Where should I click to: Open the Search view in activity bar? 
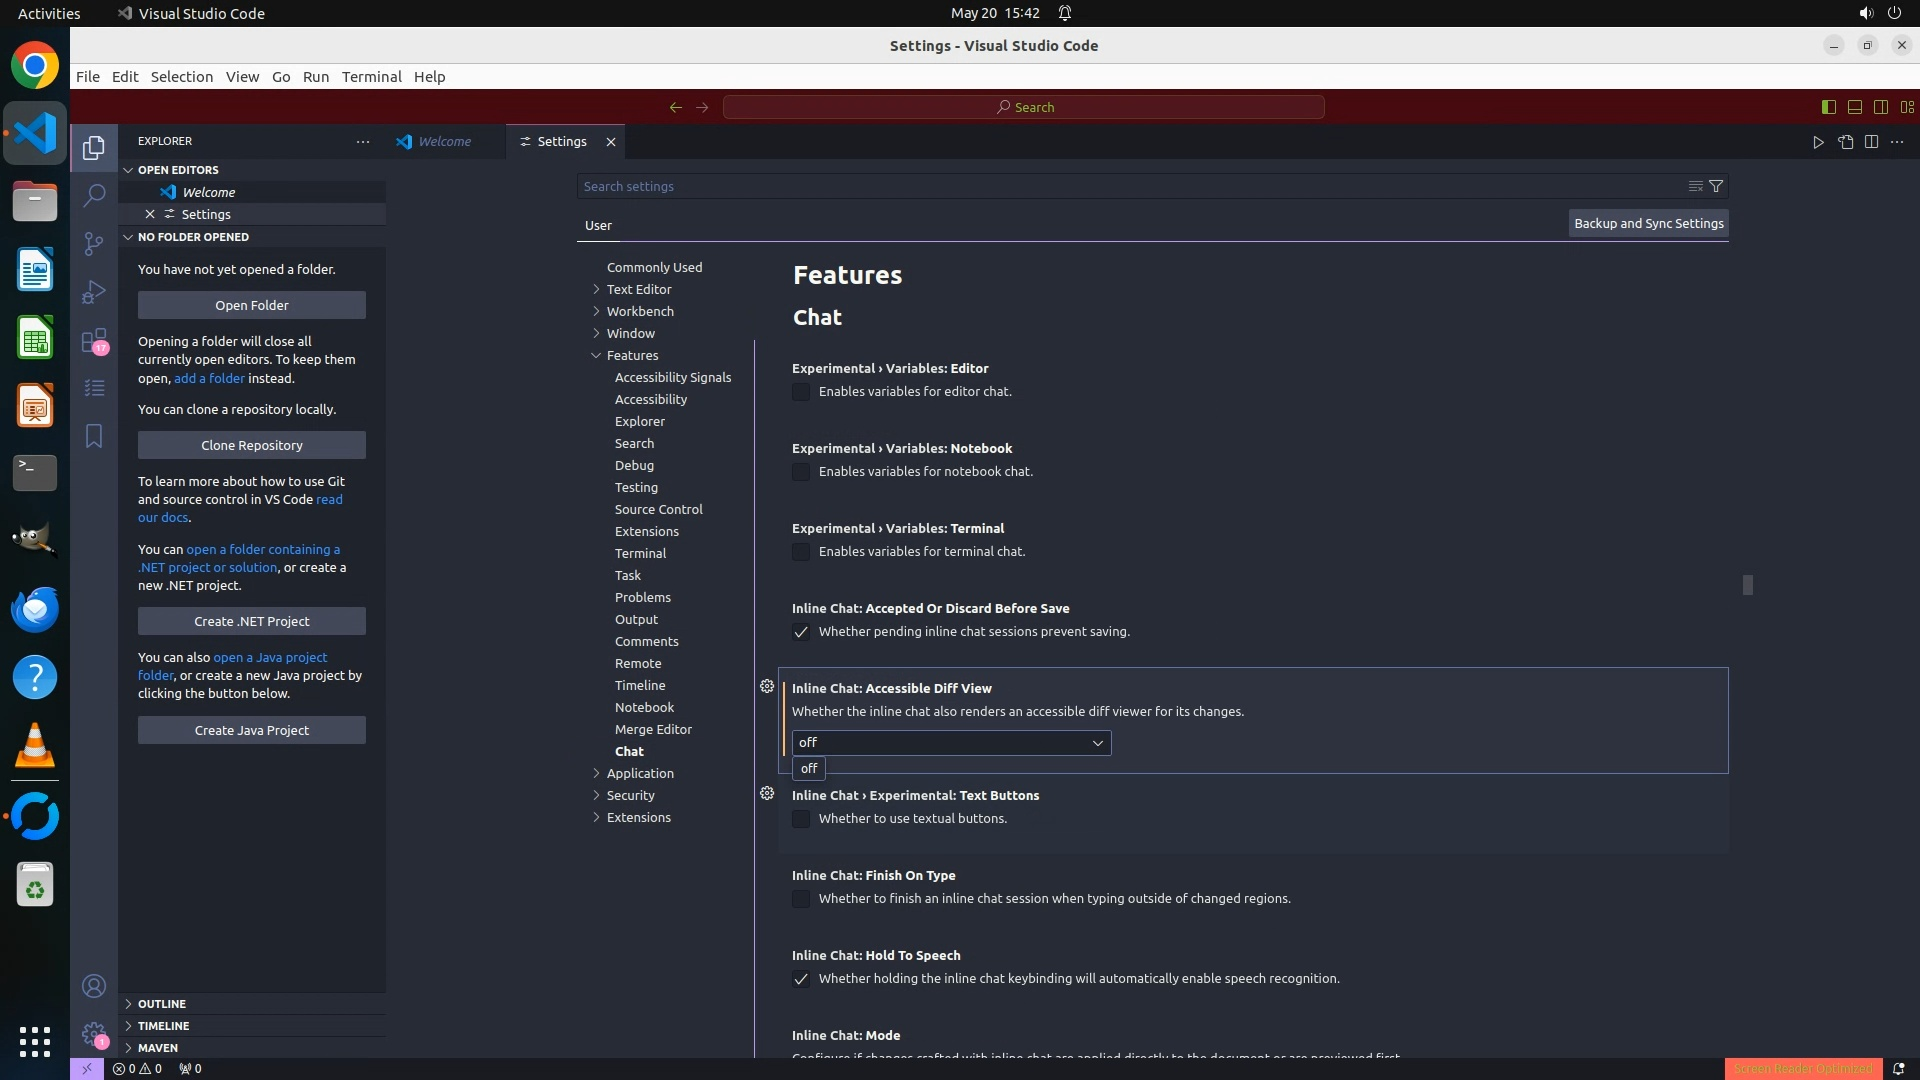coord(94,195)
